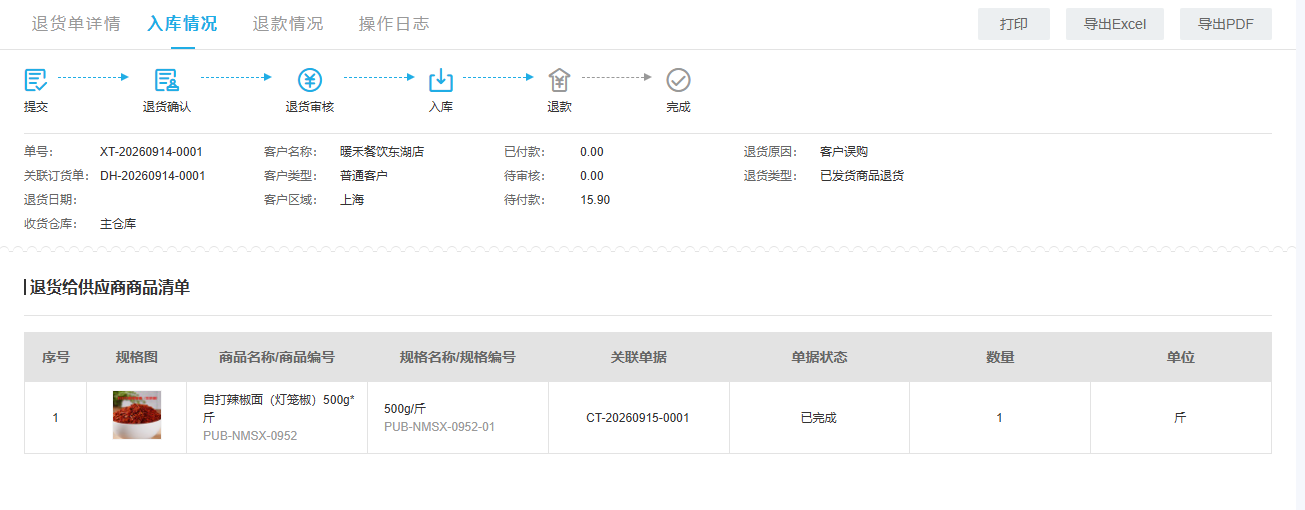Viewport: 1305px width, 510px height.
Task: Click the 退货审核 yen review step icon
Action: [310, 80]
